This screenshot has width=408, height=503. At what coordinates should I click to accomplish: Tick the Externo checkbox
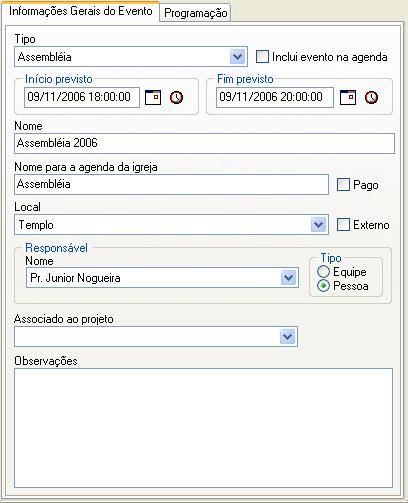pyautogui.click(x=343, y=225)
